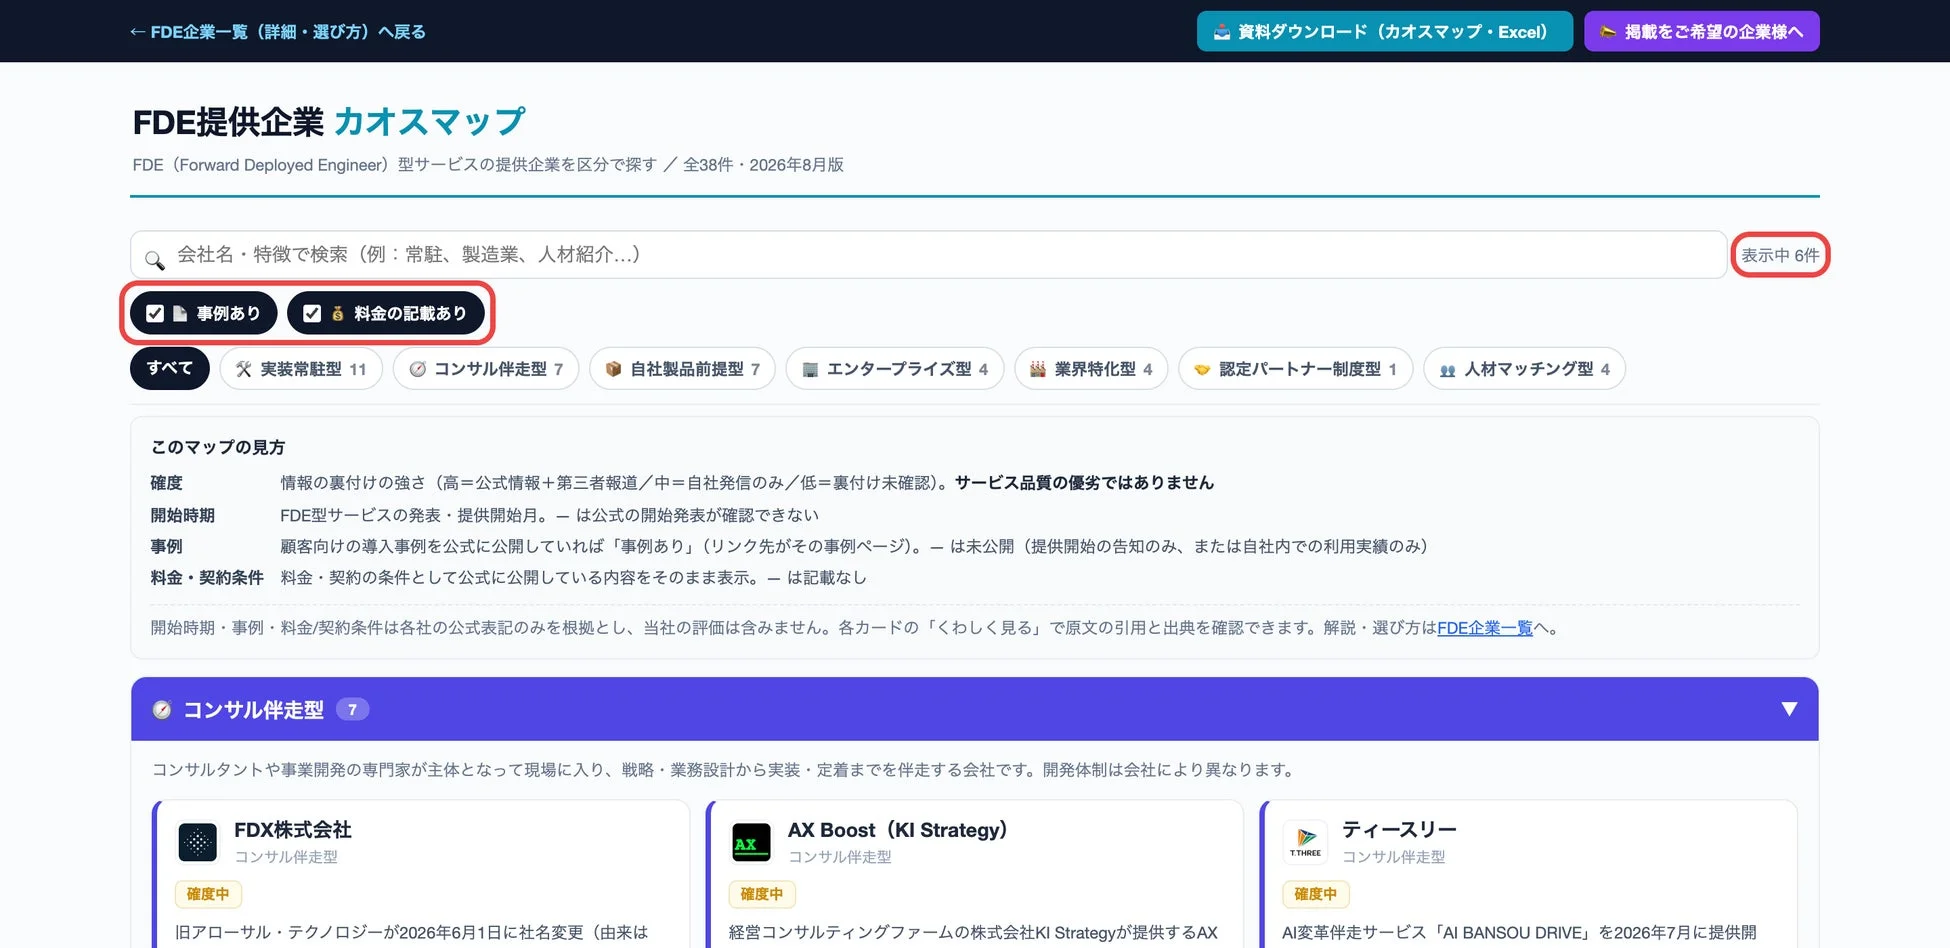Click the money bag icon beside 料金の記載あり
1950x948 pixels.
tap(338, 314)
